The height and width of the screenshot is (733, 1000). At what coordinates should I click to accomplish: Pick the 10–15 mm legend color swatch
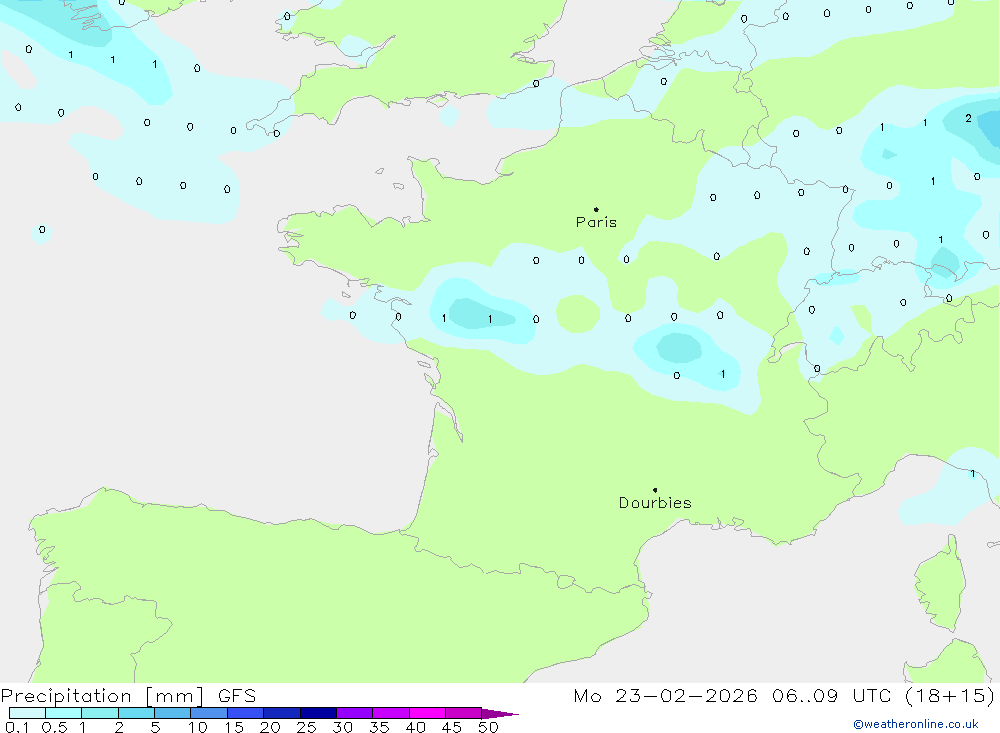coord(209,713)
